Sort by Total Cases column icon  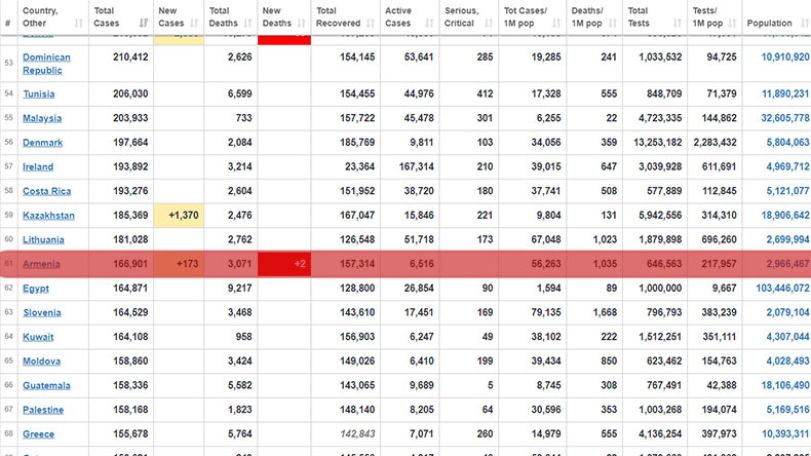[144, 23]
